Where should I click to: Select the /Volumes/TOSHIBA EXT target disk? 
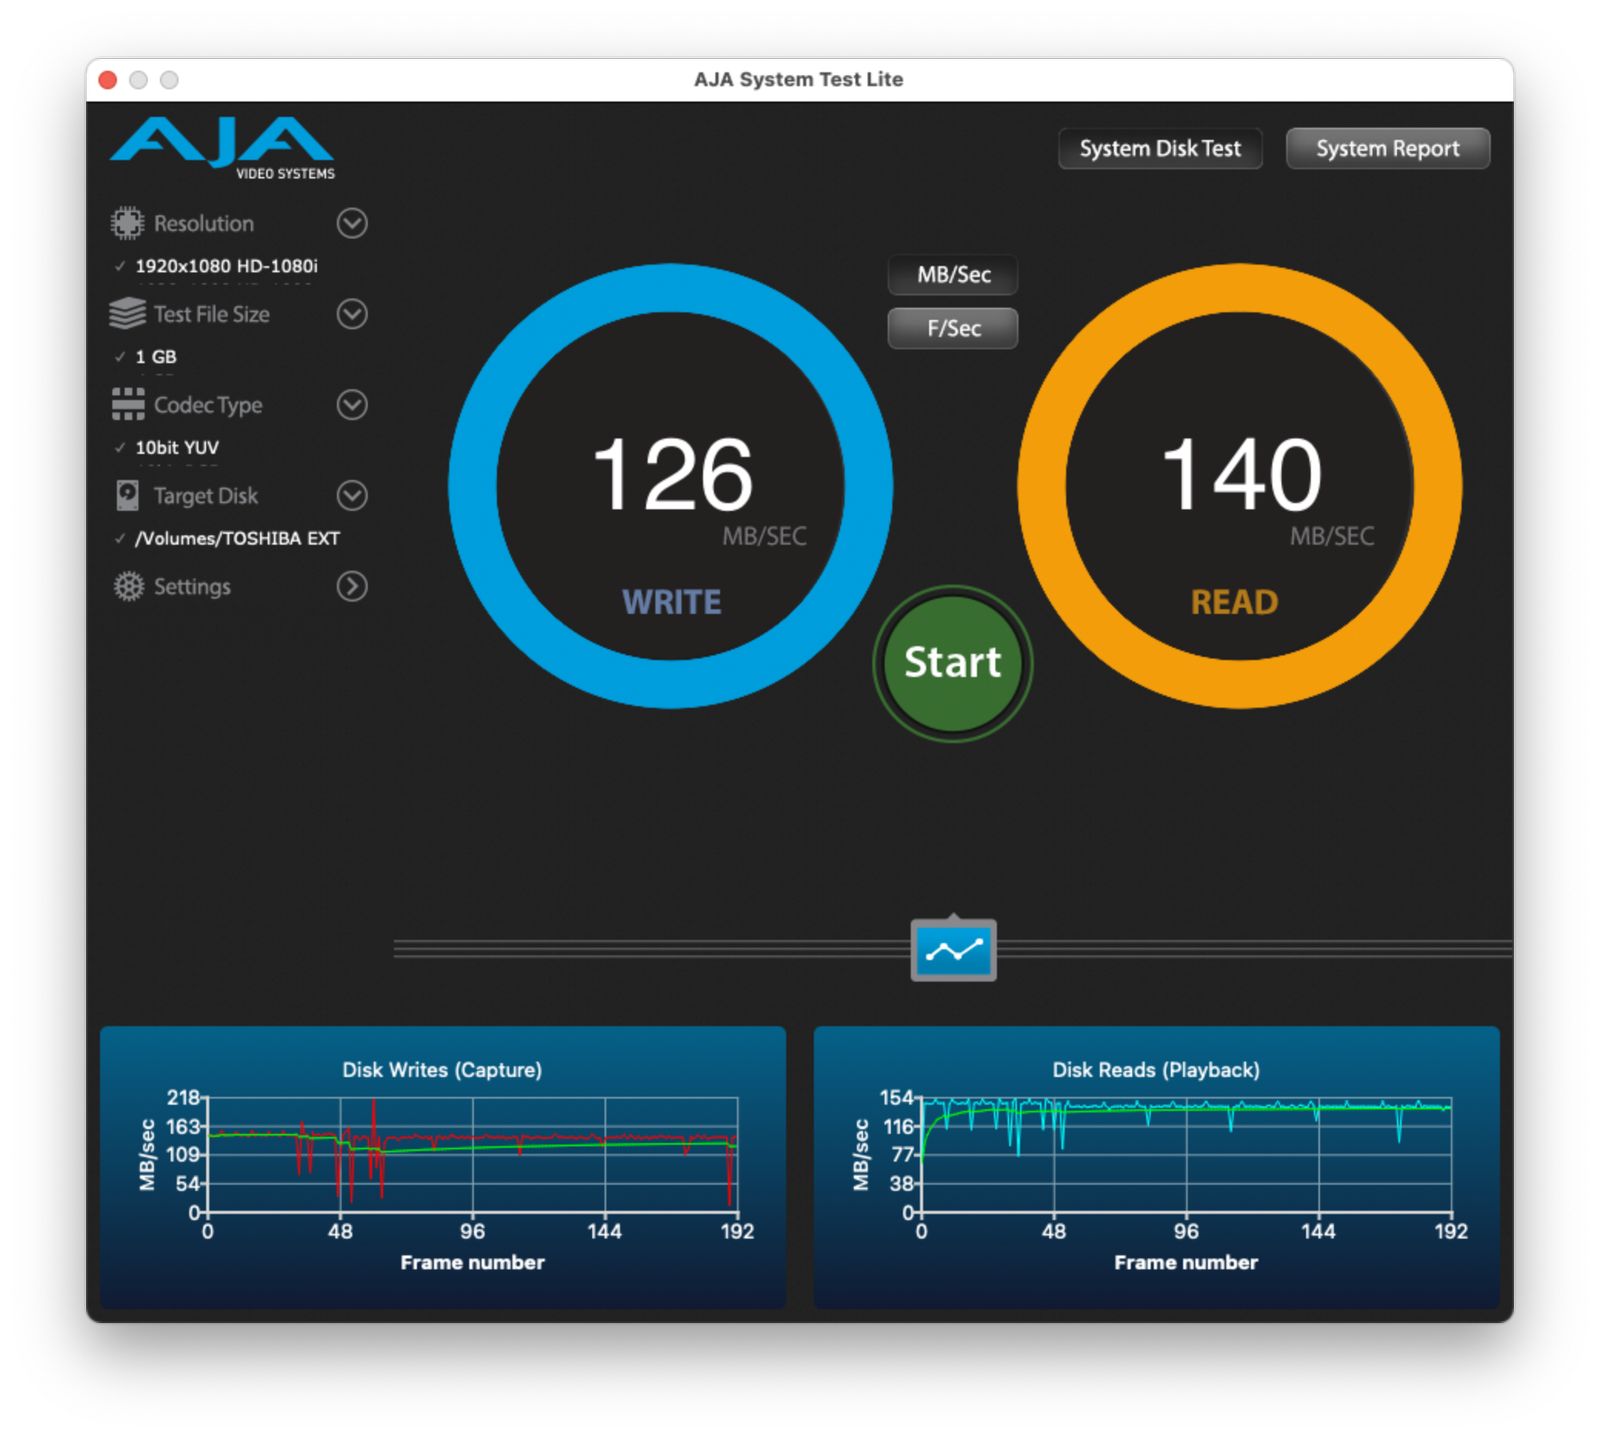(x=237, y=539)
